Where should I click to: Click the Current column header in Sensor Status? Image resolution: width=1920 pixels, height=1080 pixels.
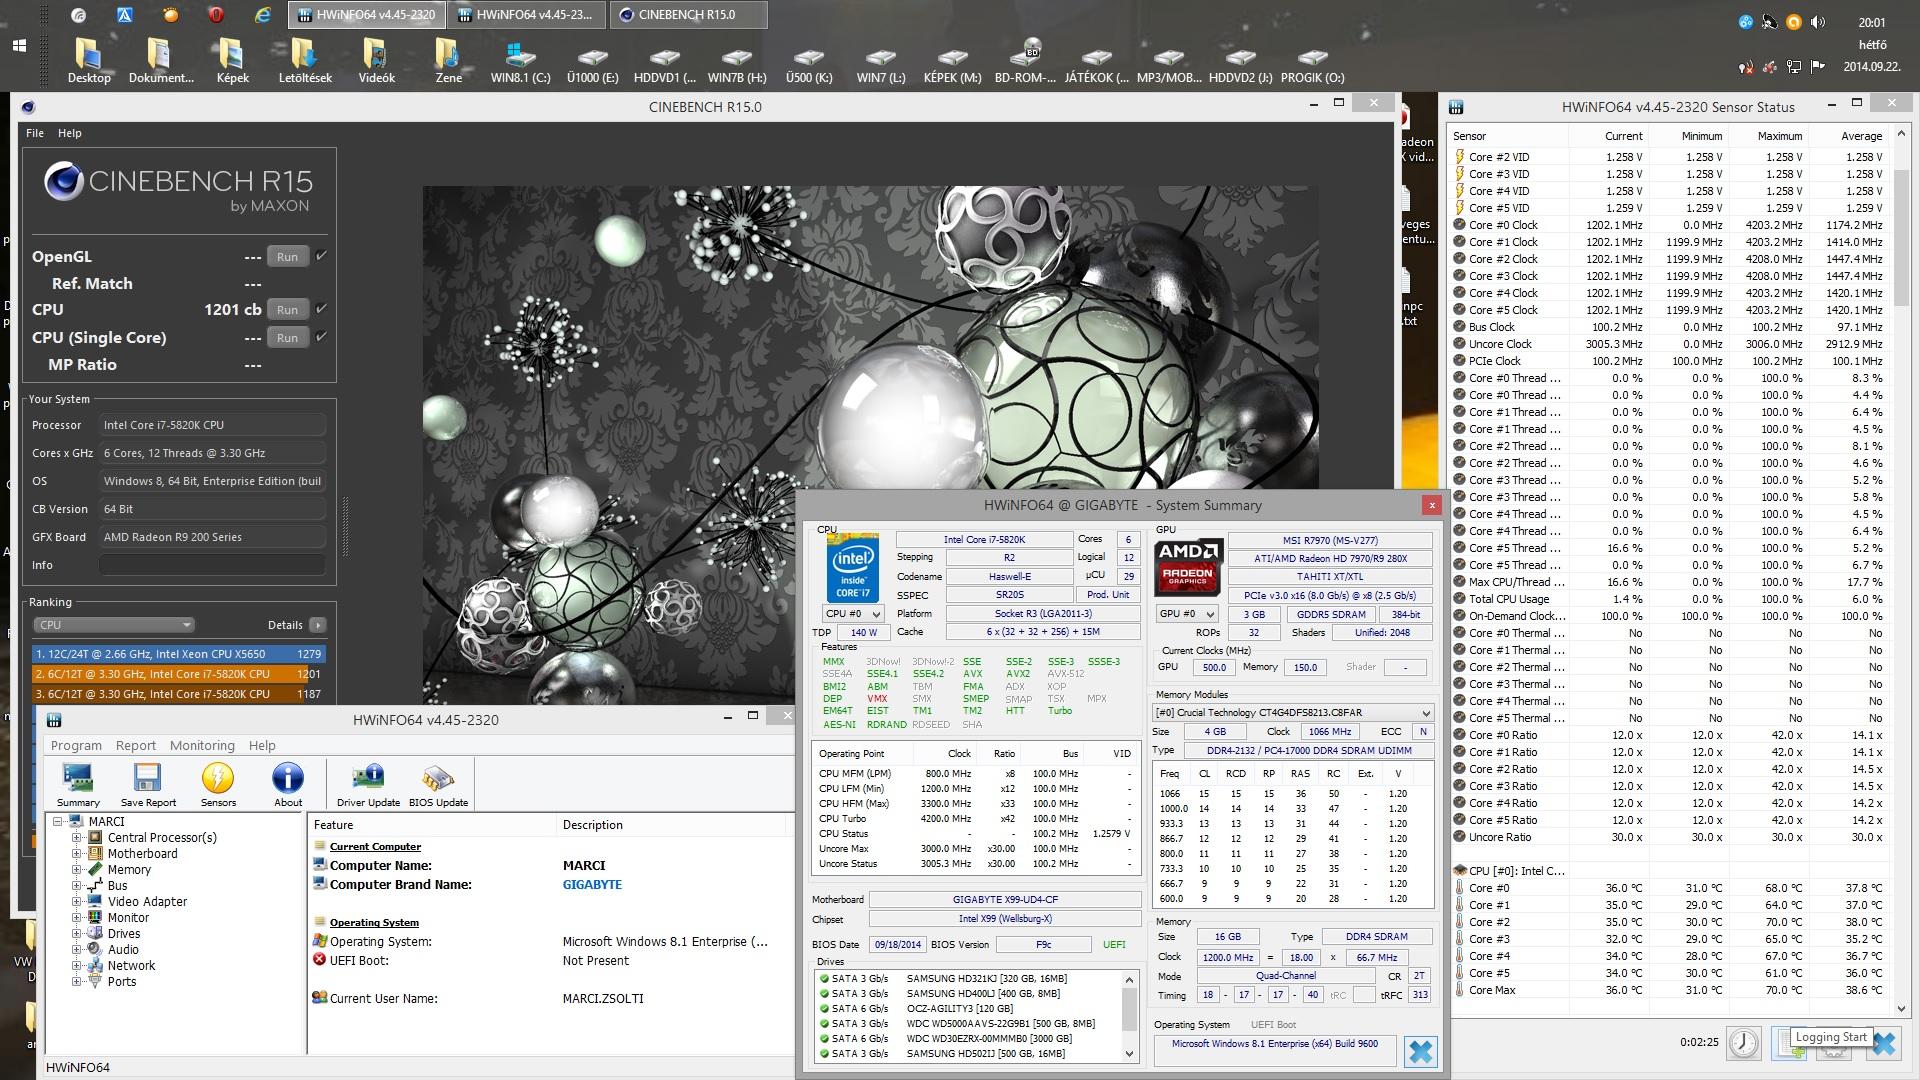tap(1623, 136)
